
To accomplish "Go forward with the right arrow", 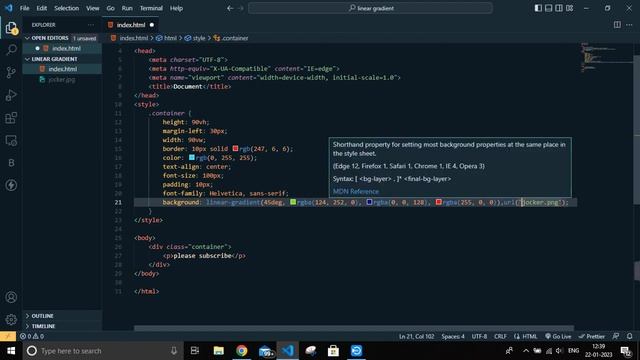I will (241, 8).
